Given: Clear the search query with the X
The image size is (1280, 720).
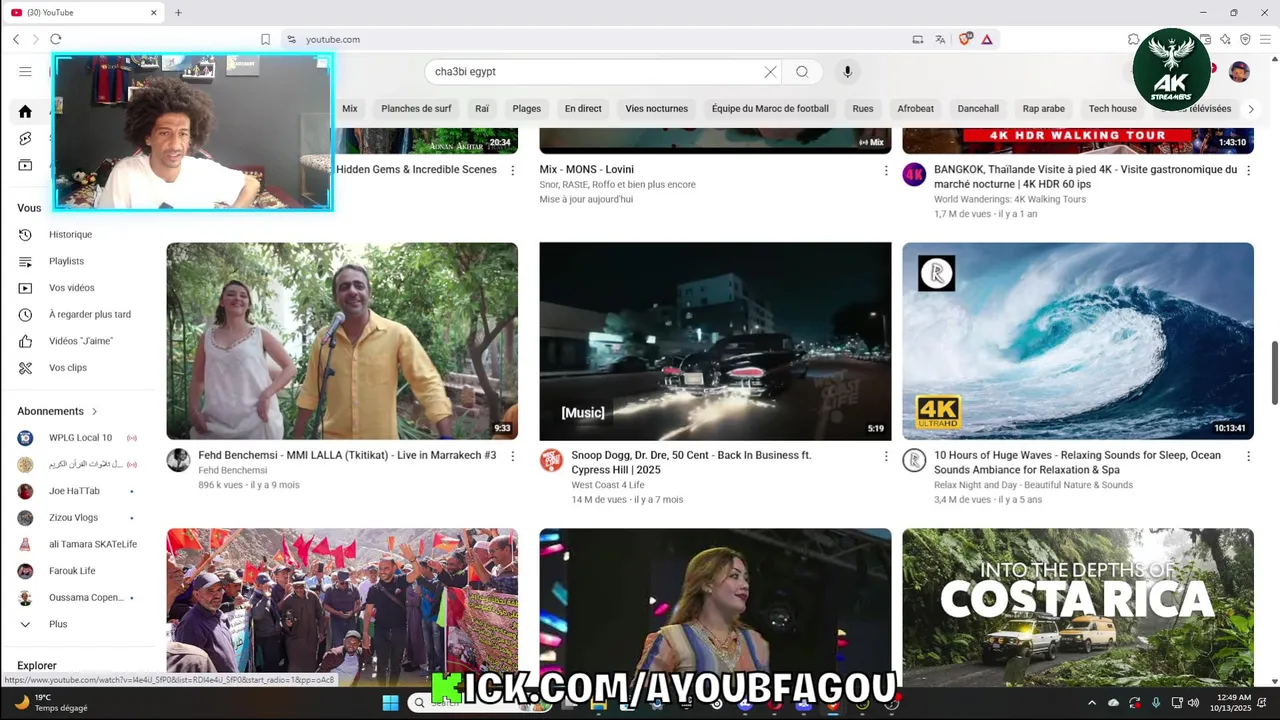Looking at the screenshot, I should [770, 72].
